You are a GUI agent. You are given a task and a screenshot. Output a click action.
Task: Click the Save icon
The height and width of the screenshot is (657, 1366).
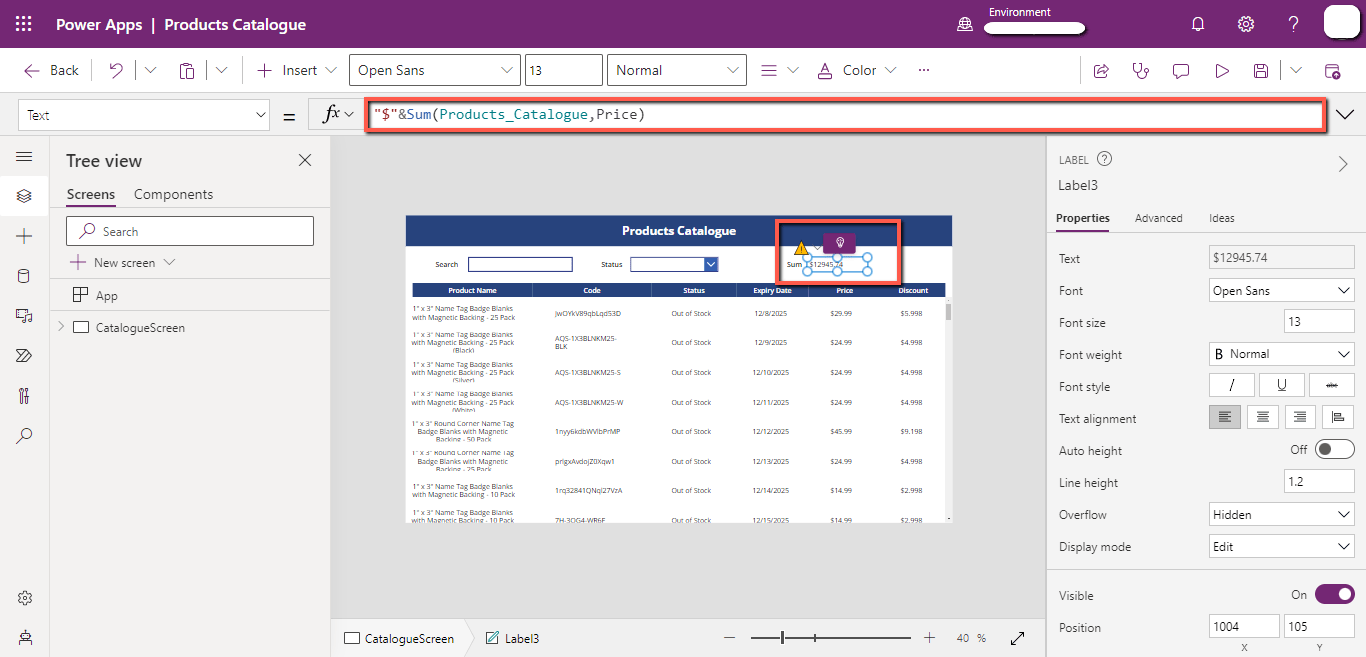coord(1261,70)
